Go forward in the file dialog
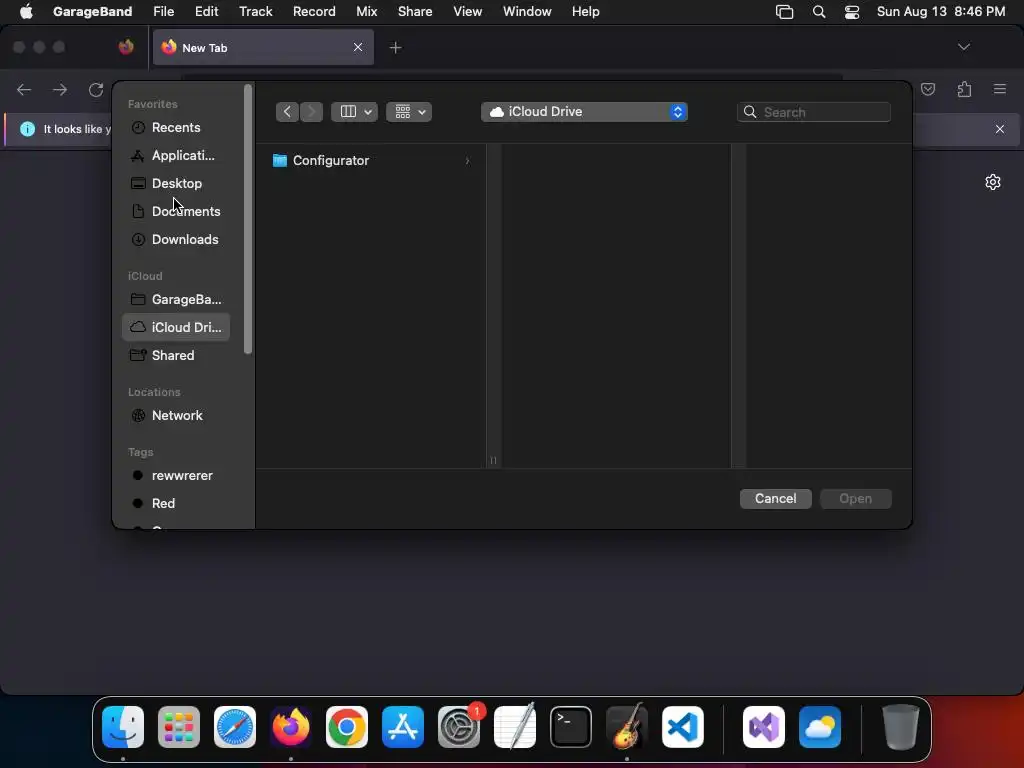 click(312, 112)
